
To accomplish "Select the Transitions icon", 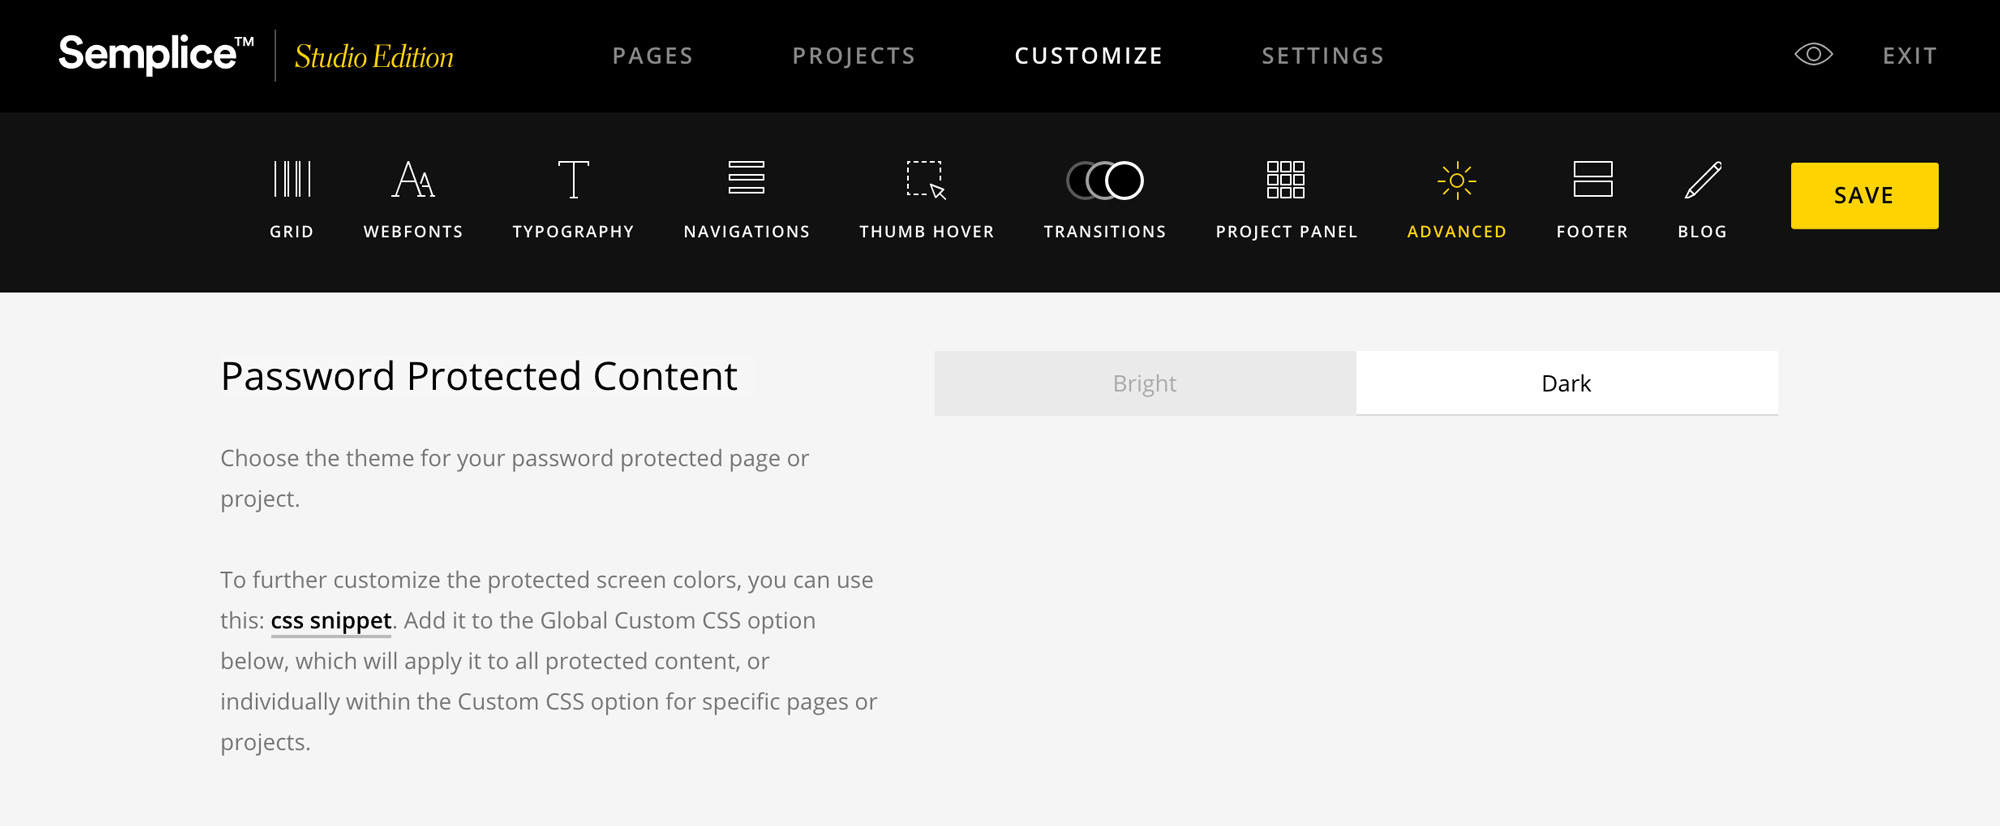I will point(1105,180).
